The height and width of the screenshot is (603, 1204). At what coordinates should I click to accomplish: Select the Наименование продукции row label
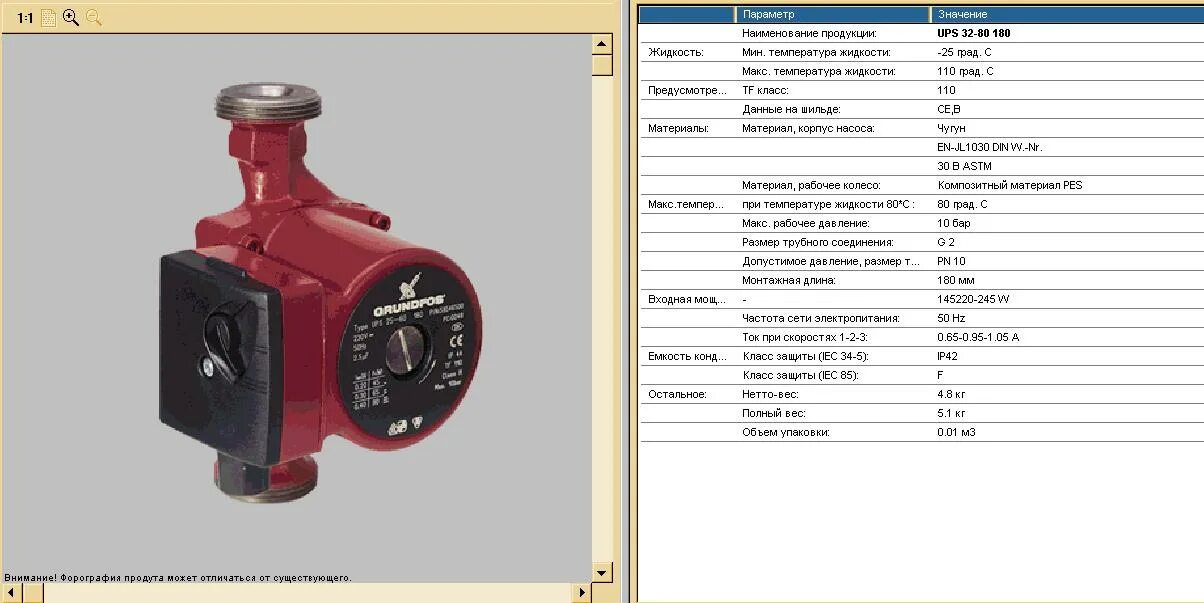(809, 33)
